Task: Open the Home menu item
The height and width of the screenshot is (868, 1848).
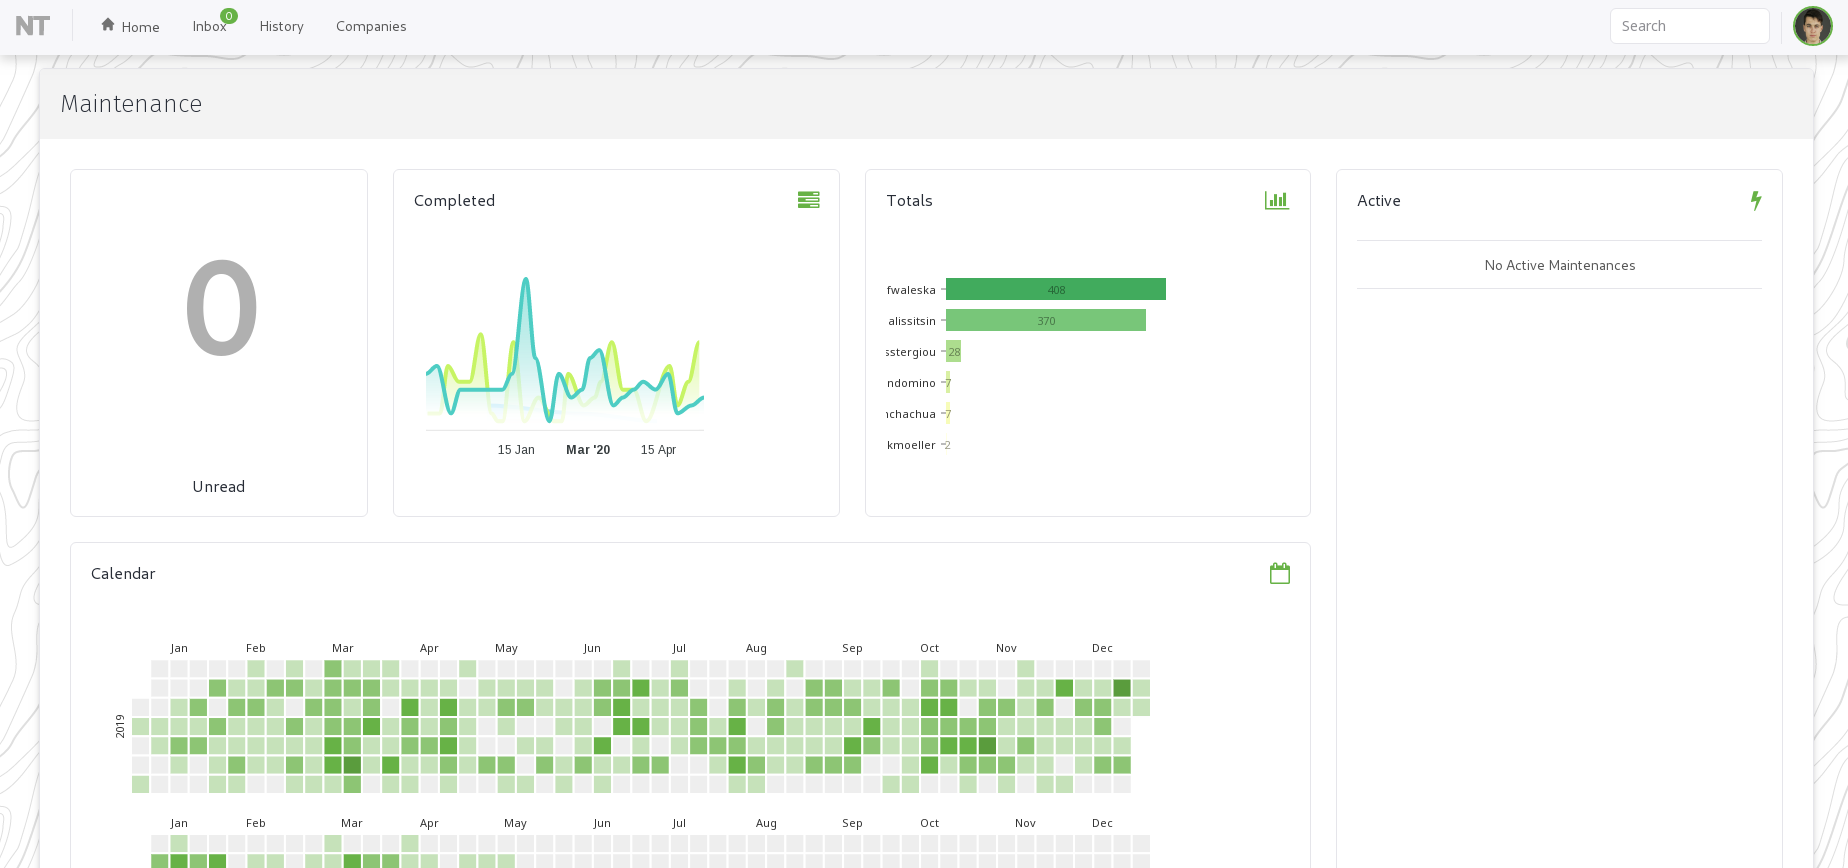Action: (130, 26)
